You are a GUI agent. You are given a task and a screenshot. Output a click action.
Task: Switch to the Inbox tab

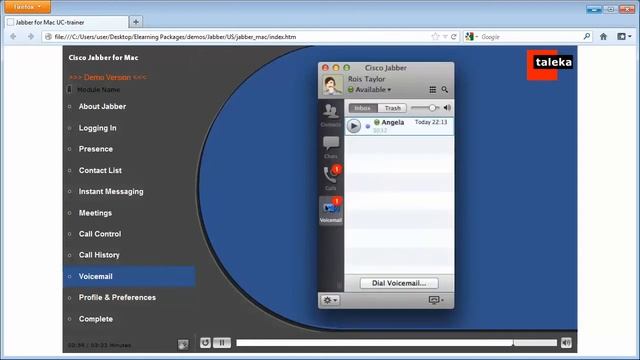coord(363,108)
